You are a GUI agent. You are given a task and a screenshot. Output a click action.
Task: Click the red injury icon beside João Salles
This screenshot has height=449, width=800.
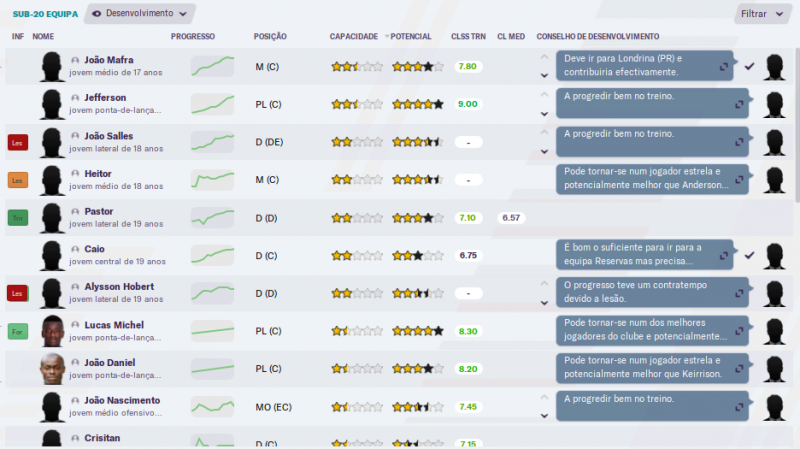click(17, 142)
